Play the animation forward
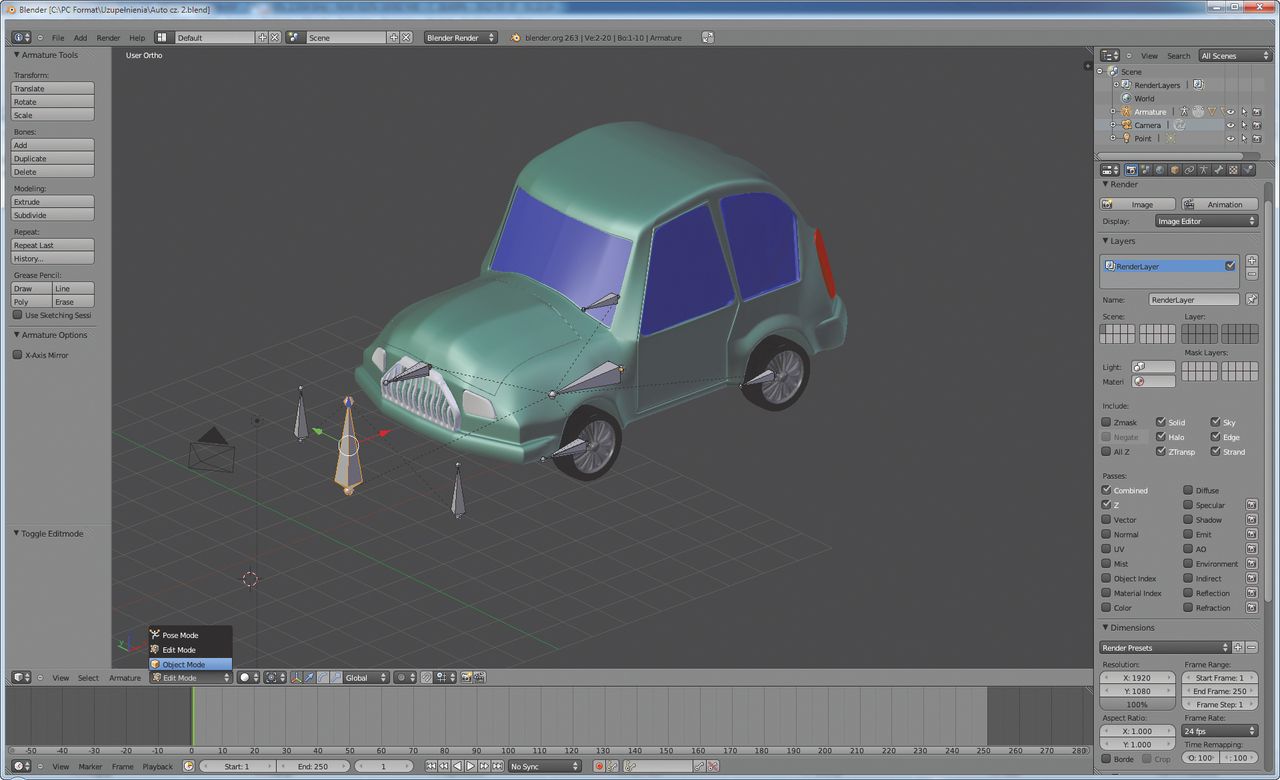 [x=471, y=766]
